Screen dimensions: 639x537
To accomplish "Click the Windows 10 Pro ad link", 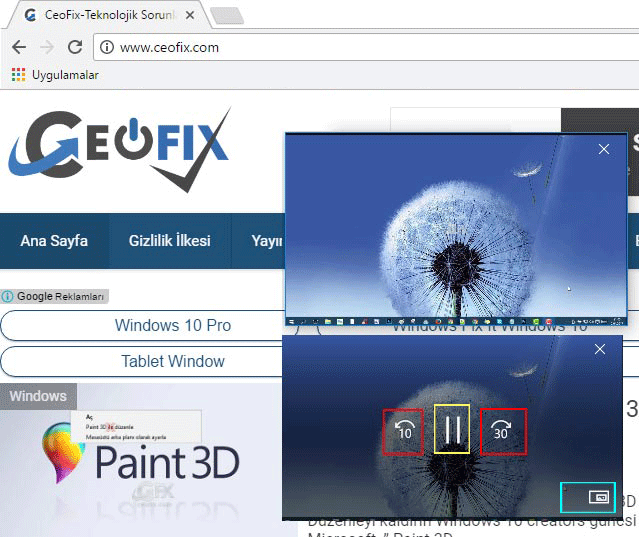I will tap(173, 325).
